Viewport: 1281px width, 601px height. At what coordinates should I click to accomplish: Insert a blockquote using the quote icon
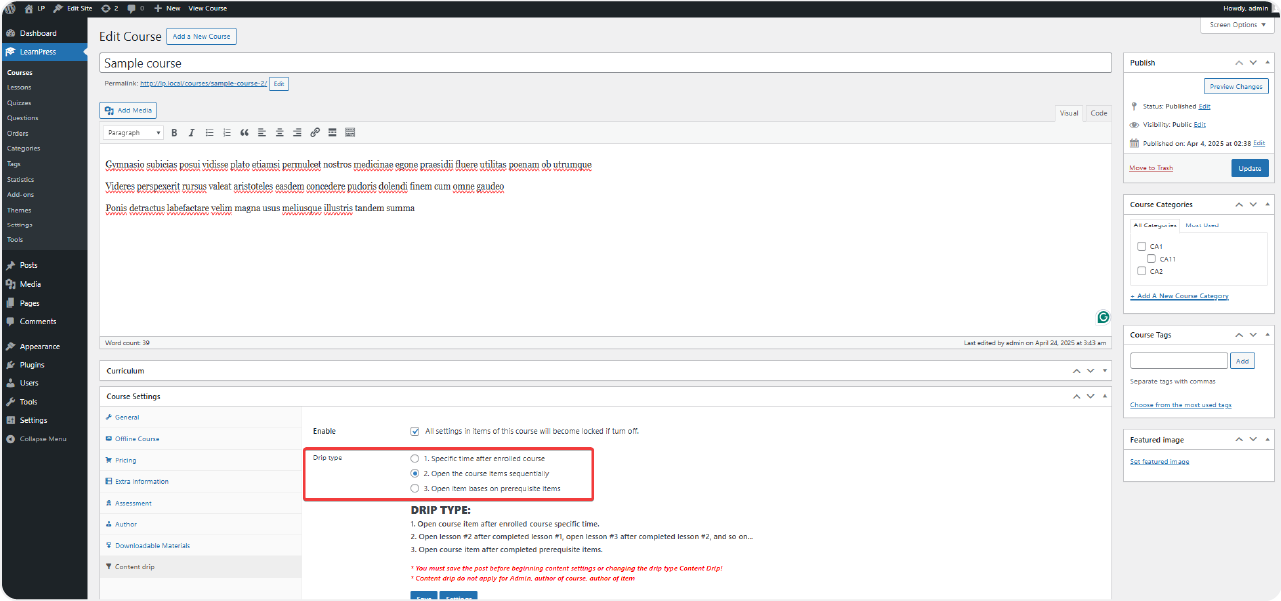pos(244,132)
